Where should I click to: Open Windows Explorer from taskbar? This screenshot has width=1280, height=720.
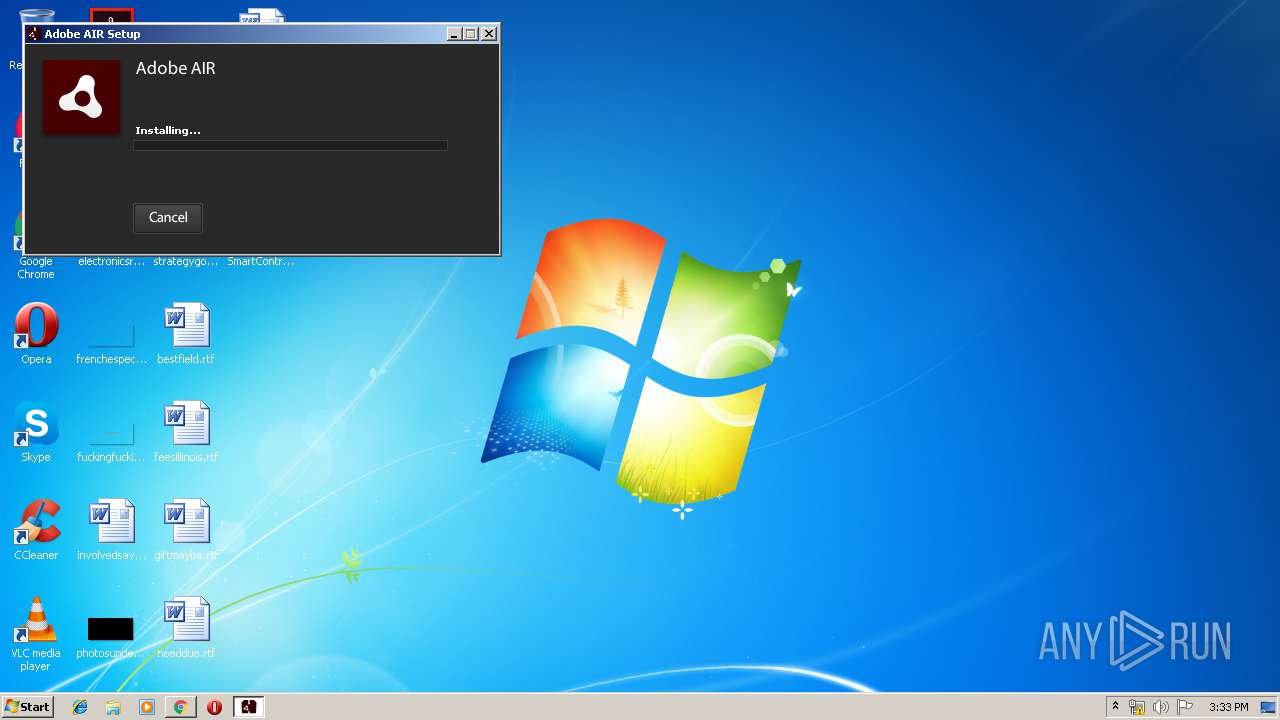click(x=113, y=707)
